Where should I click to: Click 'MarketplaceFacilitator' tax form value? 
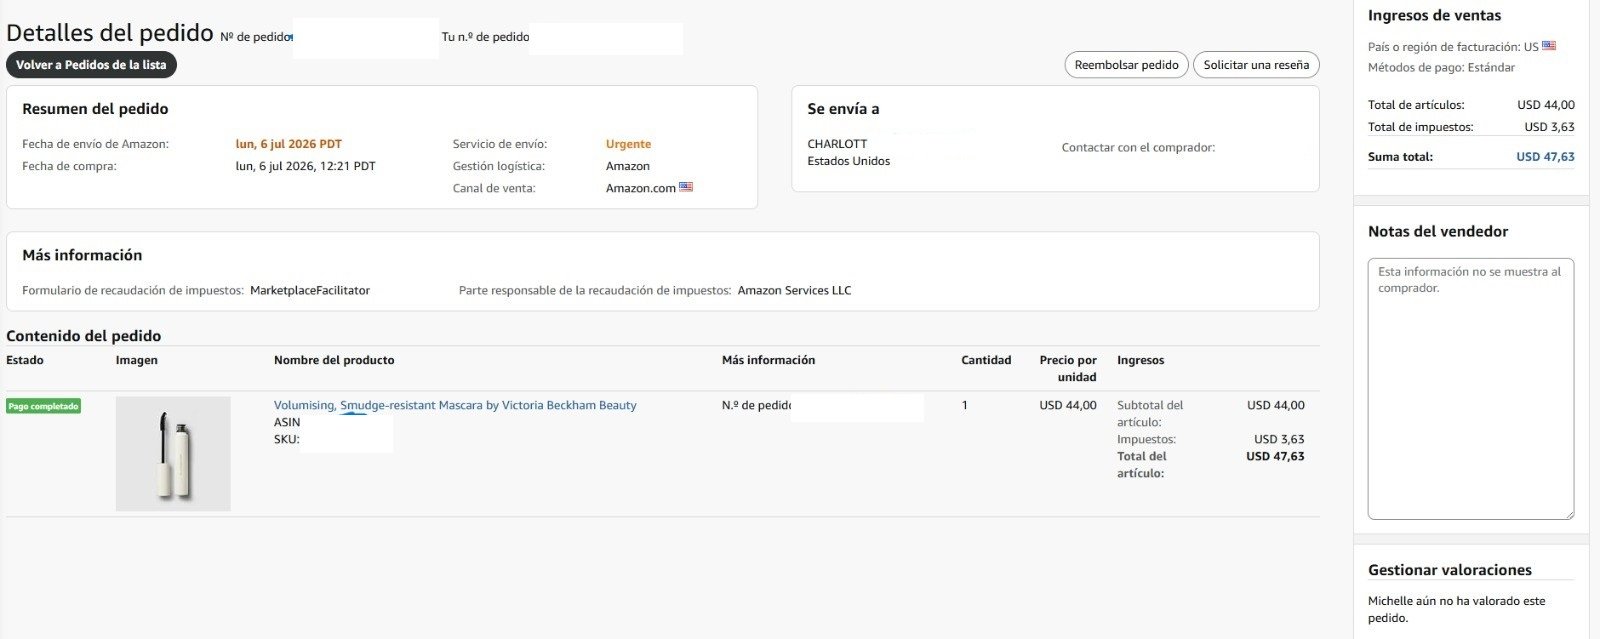pos(310,290)
